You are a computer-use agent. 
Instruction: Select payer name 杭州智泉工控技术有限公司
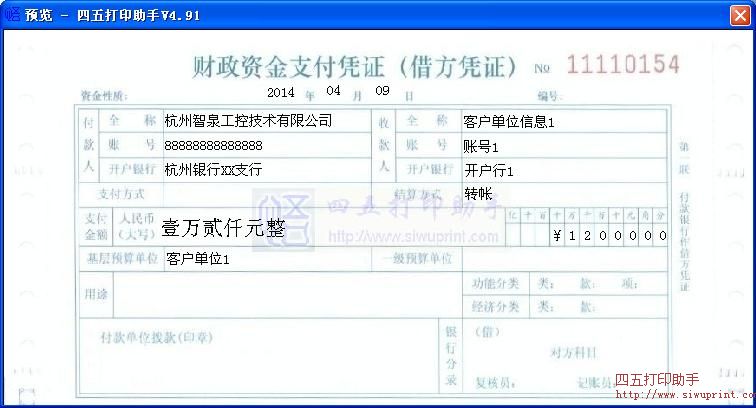click(x=248, y=121)
